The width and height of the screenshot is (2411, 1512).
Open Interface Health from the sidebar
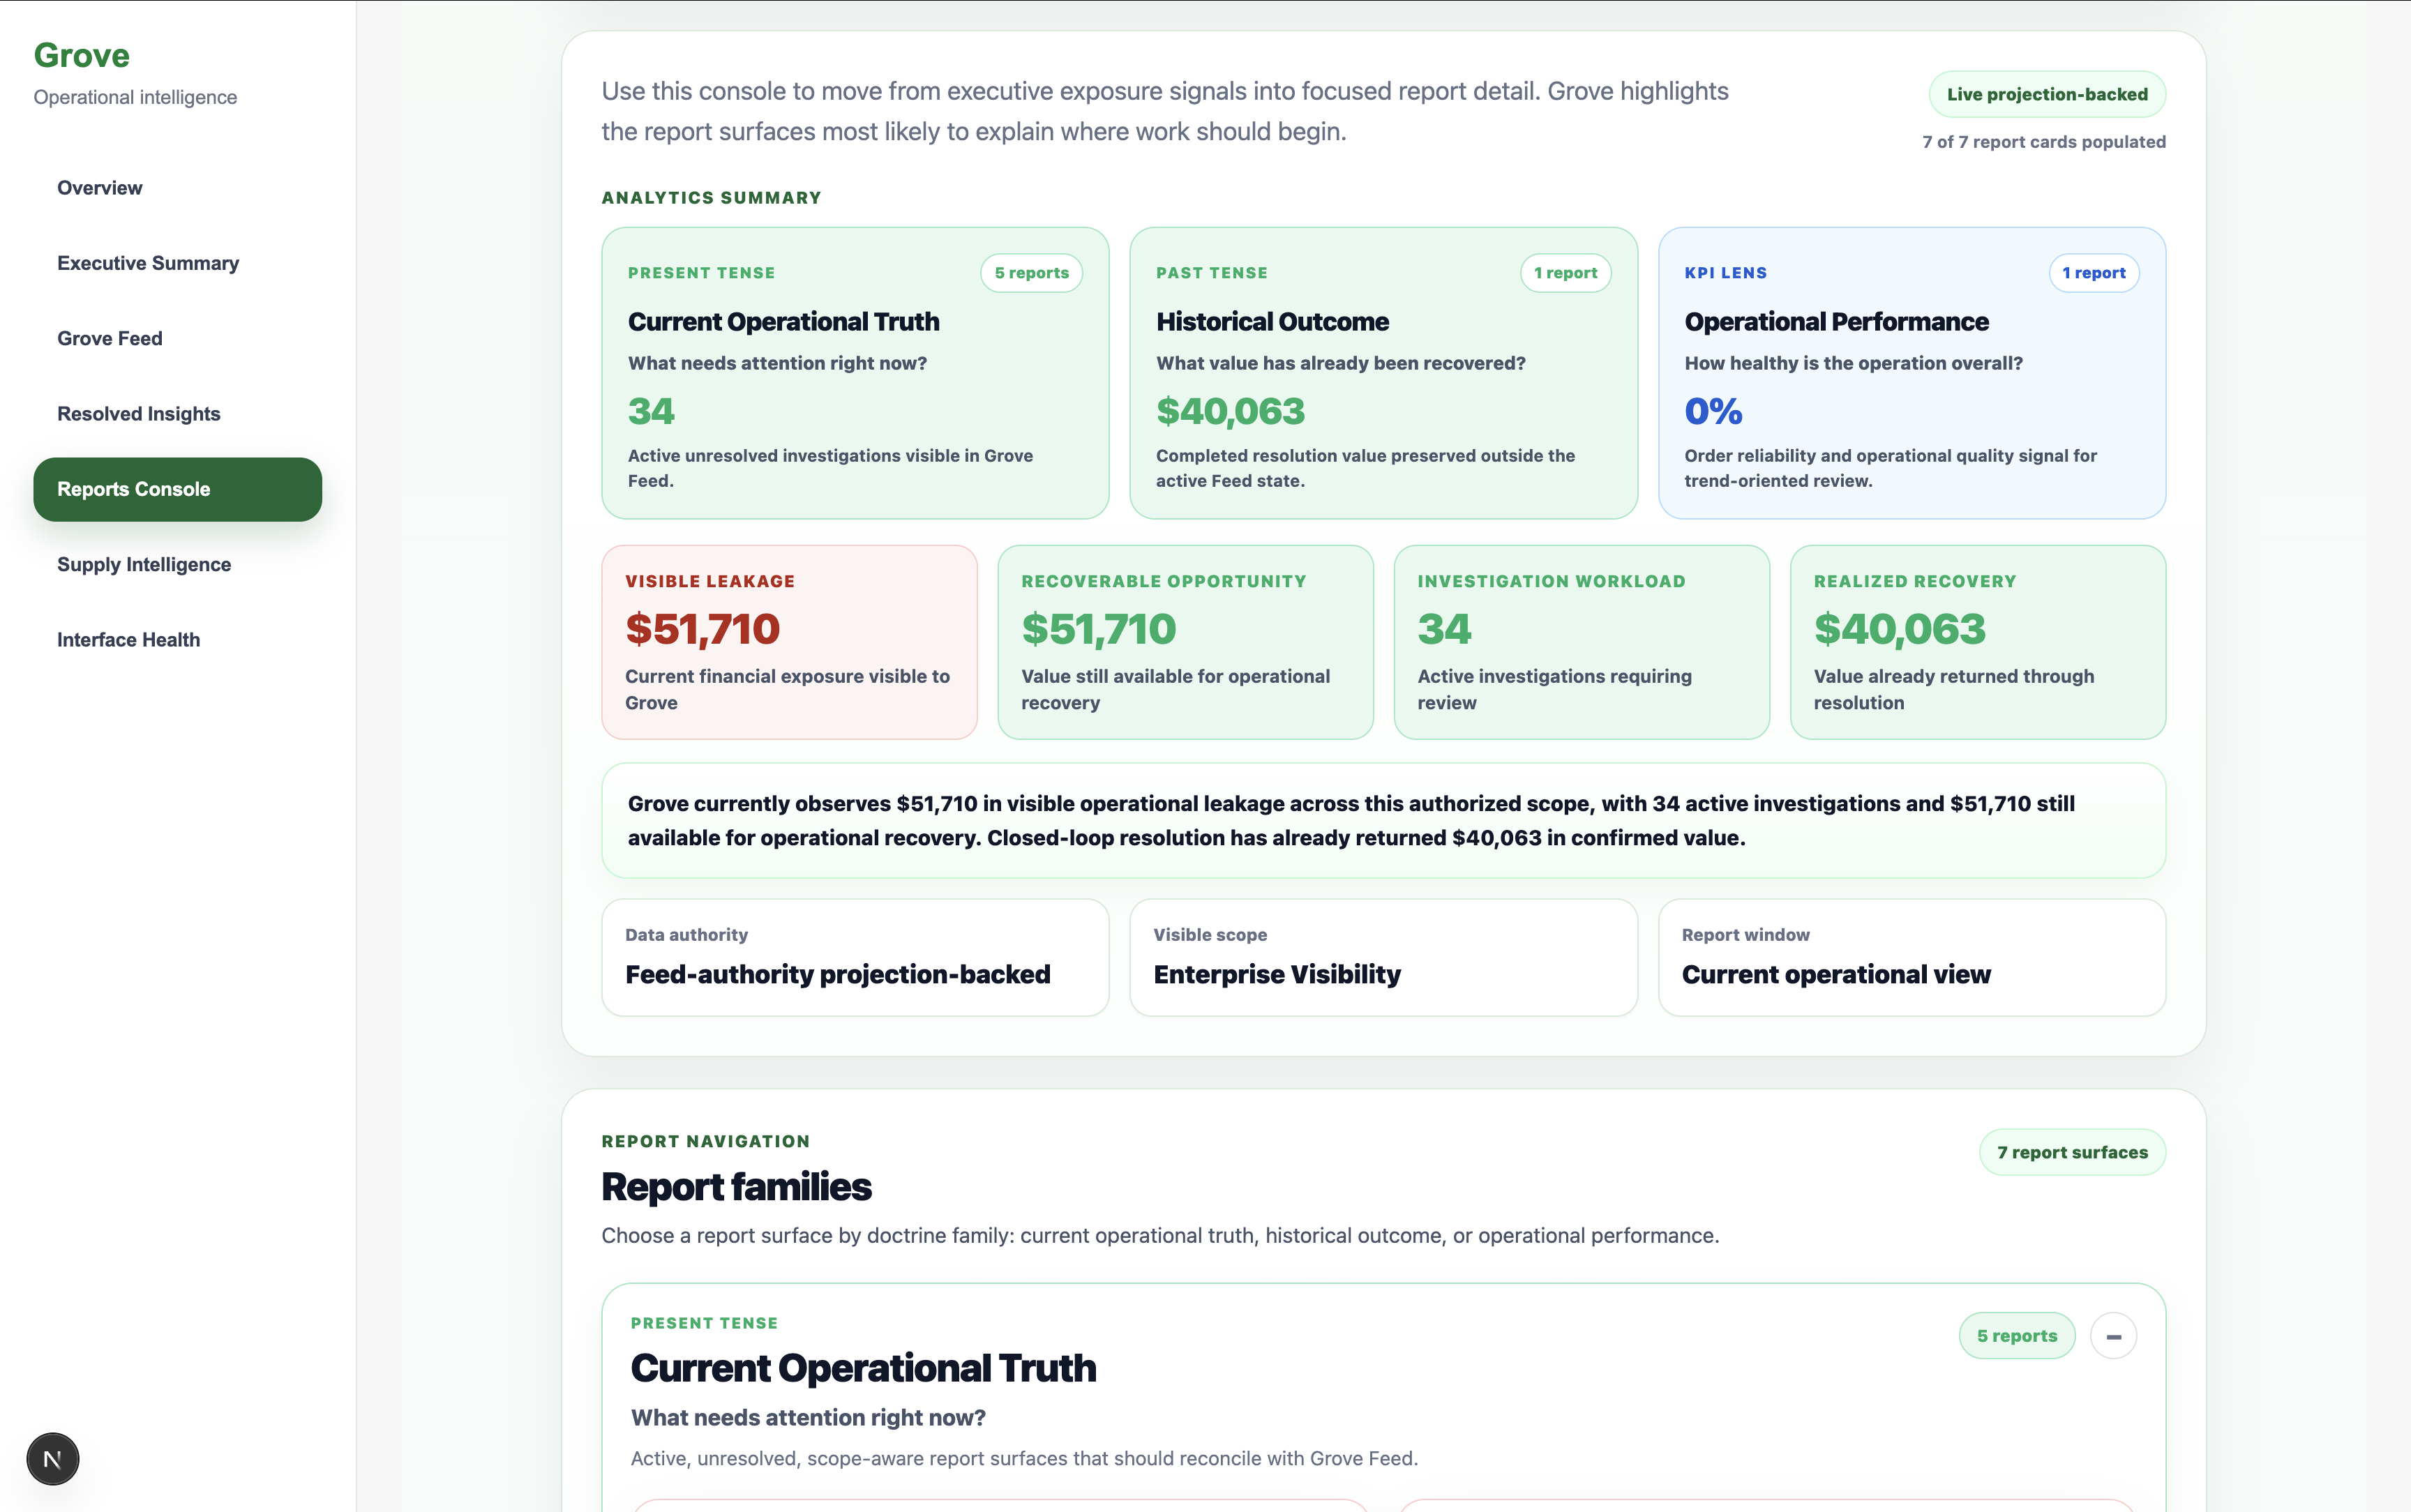[x=177, y=640]
